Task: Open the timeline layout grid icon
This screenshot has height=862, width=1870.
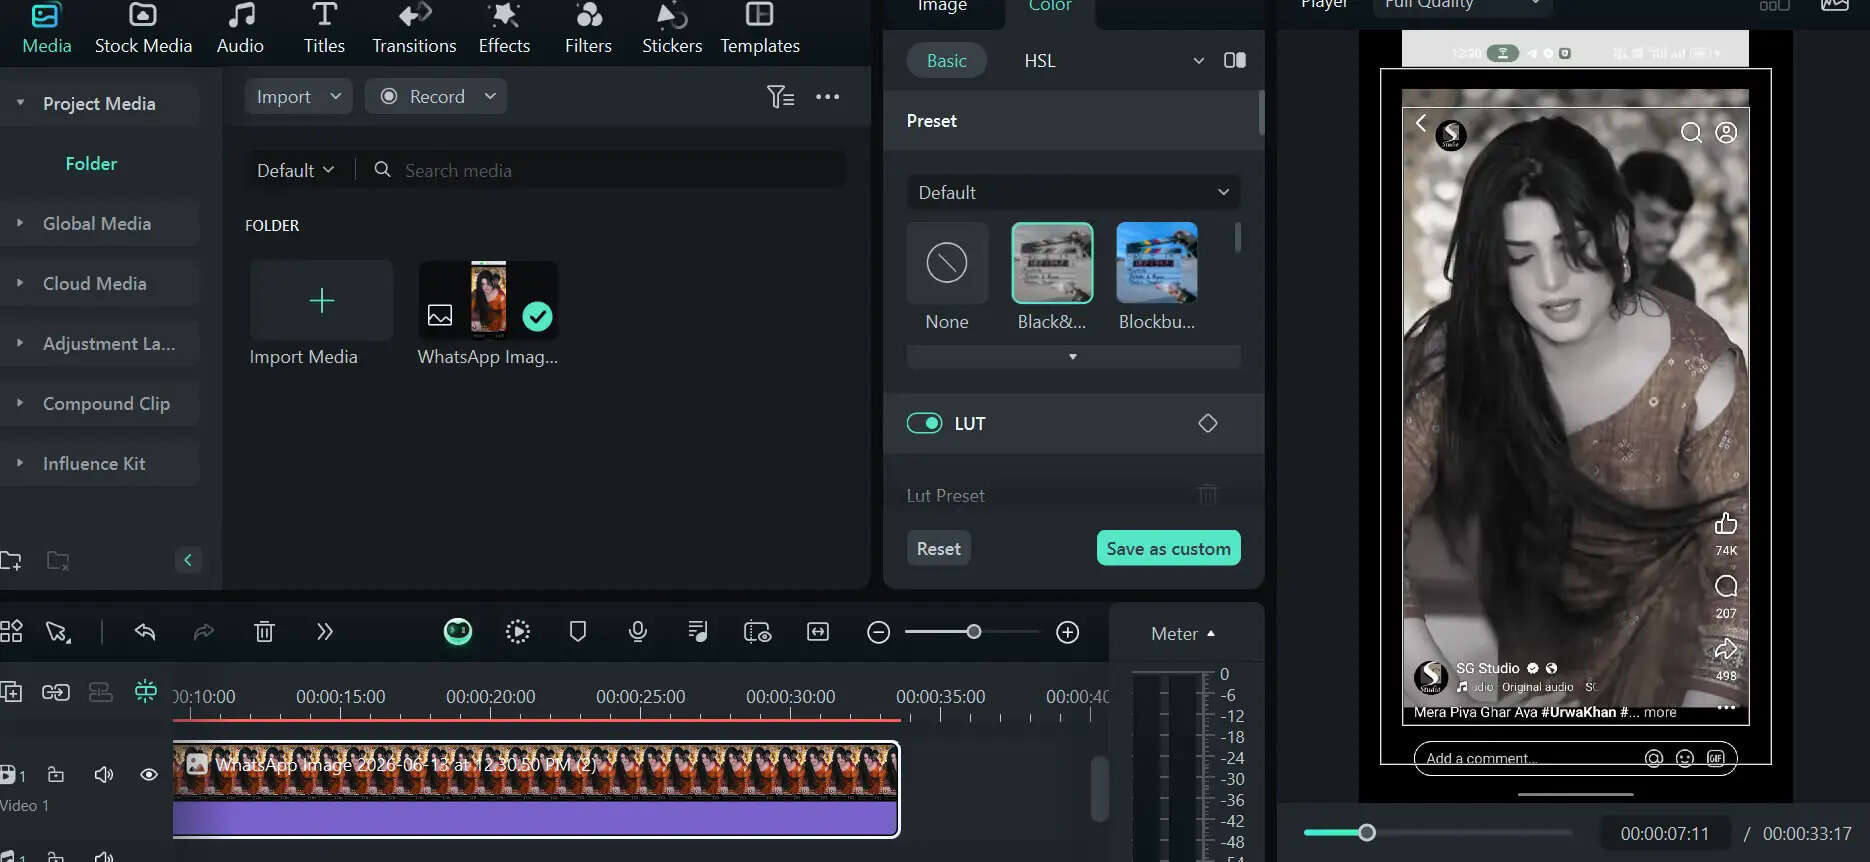Action: [x=11, y=632]
